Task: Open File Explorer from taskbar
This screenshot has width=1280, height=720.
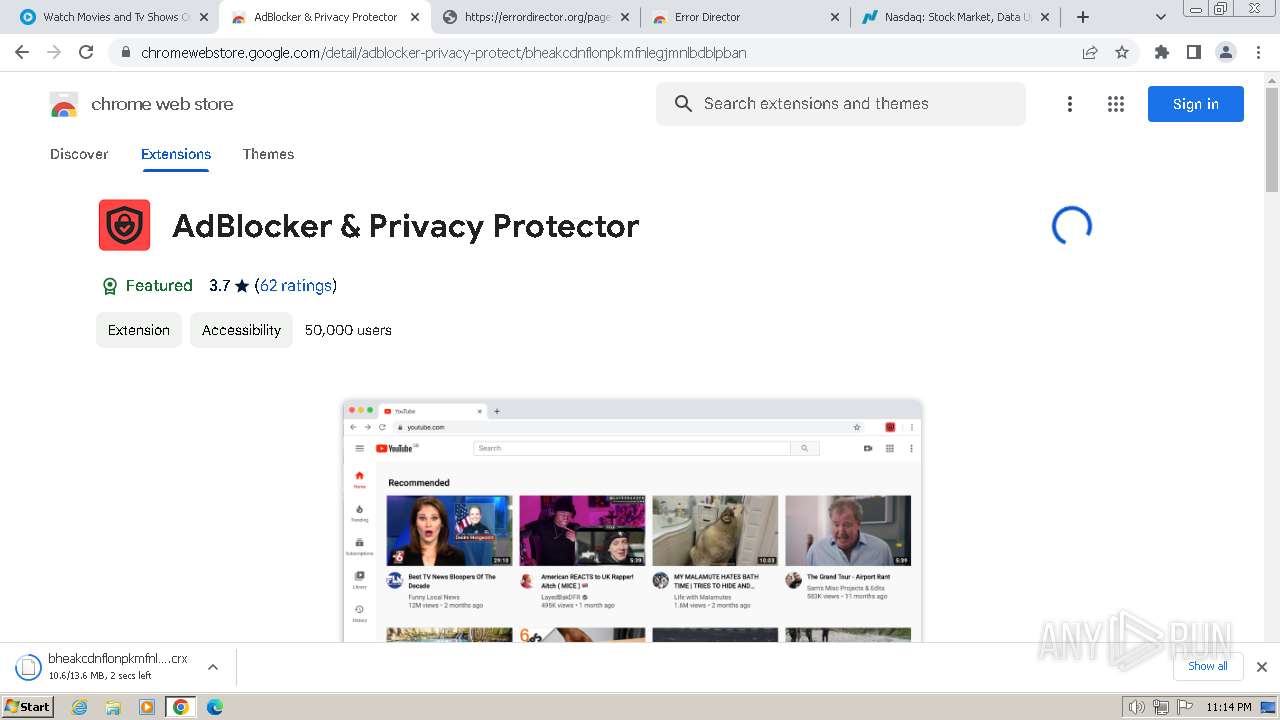Action: [113, 707]
